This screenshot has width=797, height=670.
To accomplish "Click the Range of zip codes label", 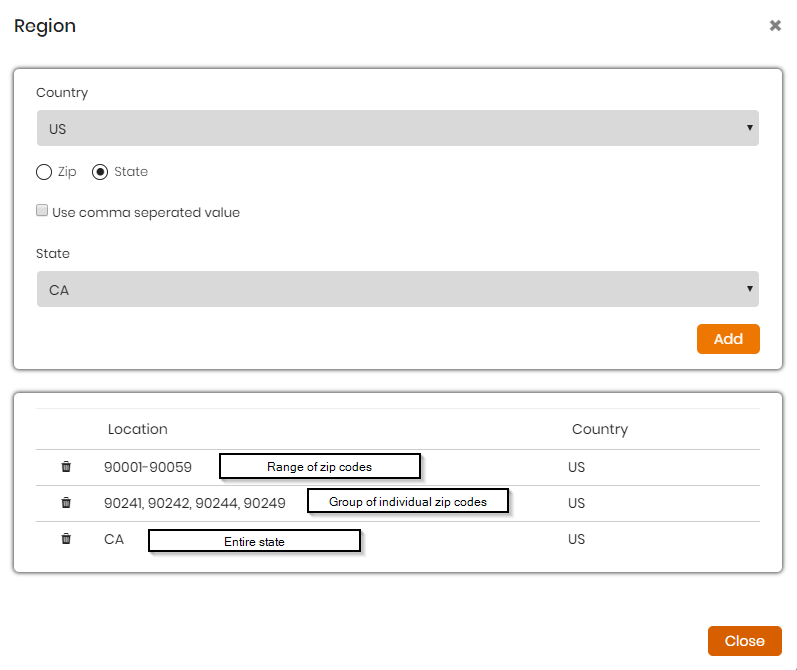I will (x=320, y=466).
